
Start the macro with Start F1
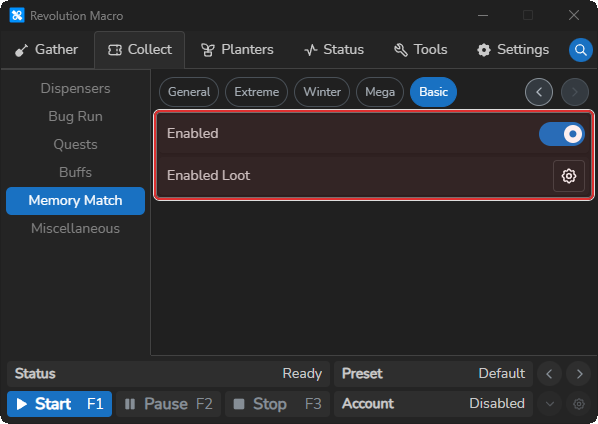click(x=59, y=404)
